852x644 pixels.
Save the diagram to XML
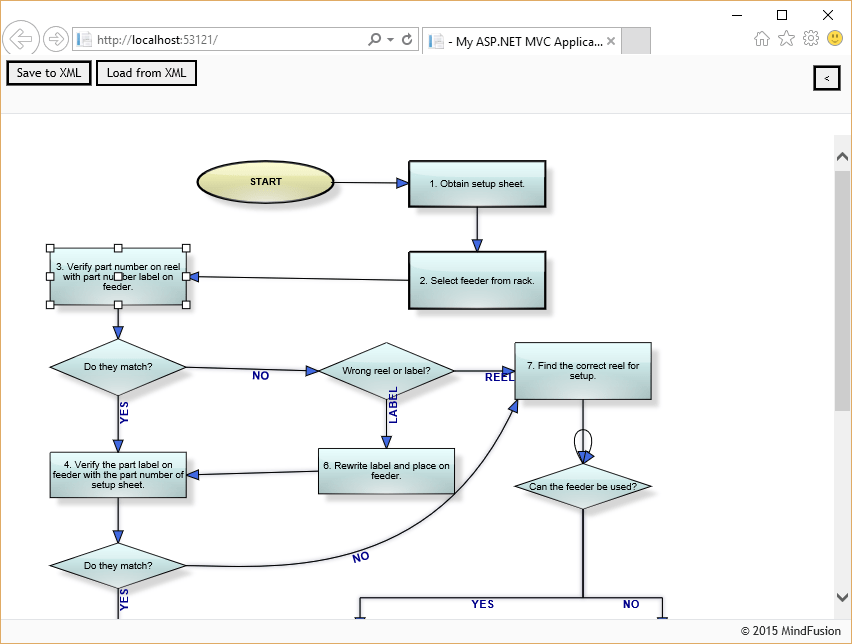tap(48, 72)
